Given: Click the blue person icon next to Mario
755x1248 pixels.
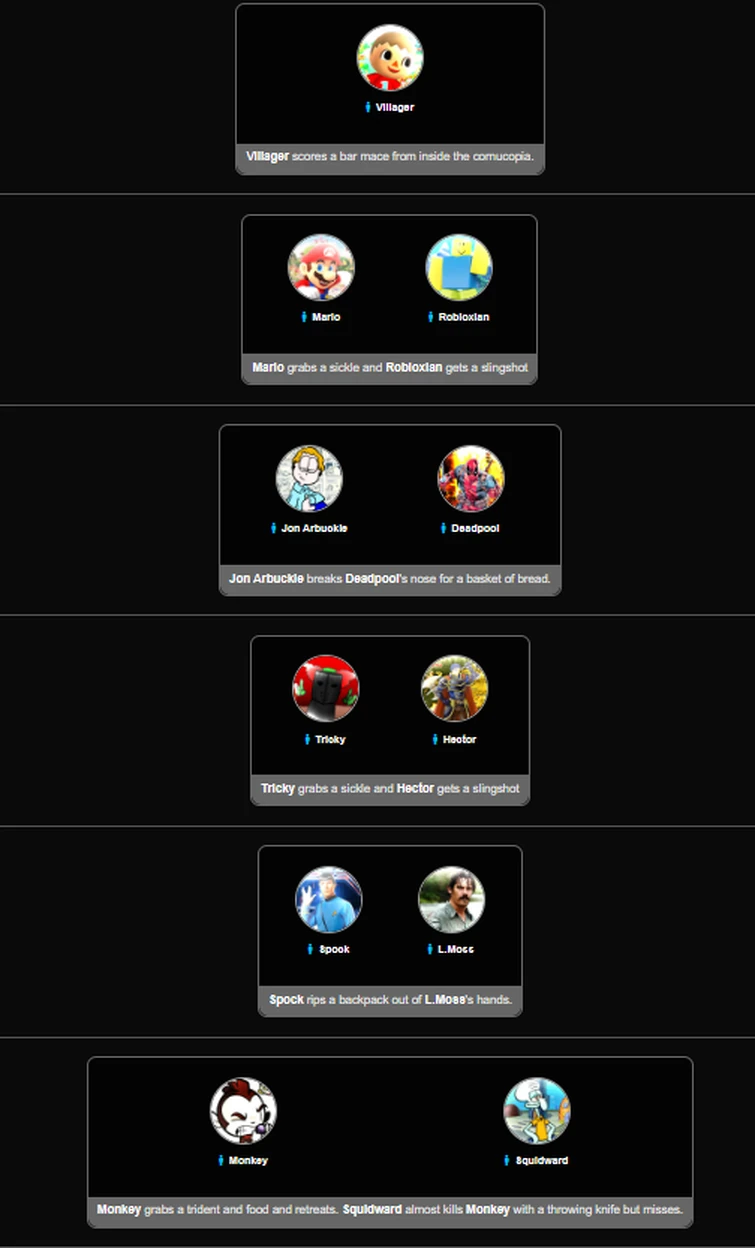Looking at the screenshot, I should pyautogui.click(x=304, y=317).
